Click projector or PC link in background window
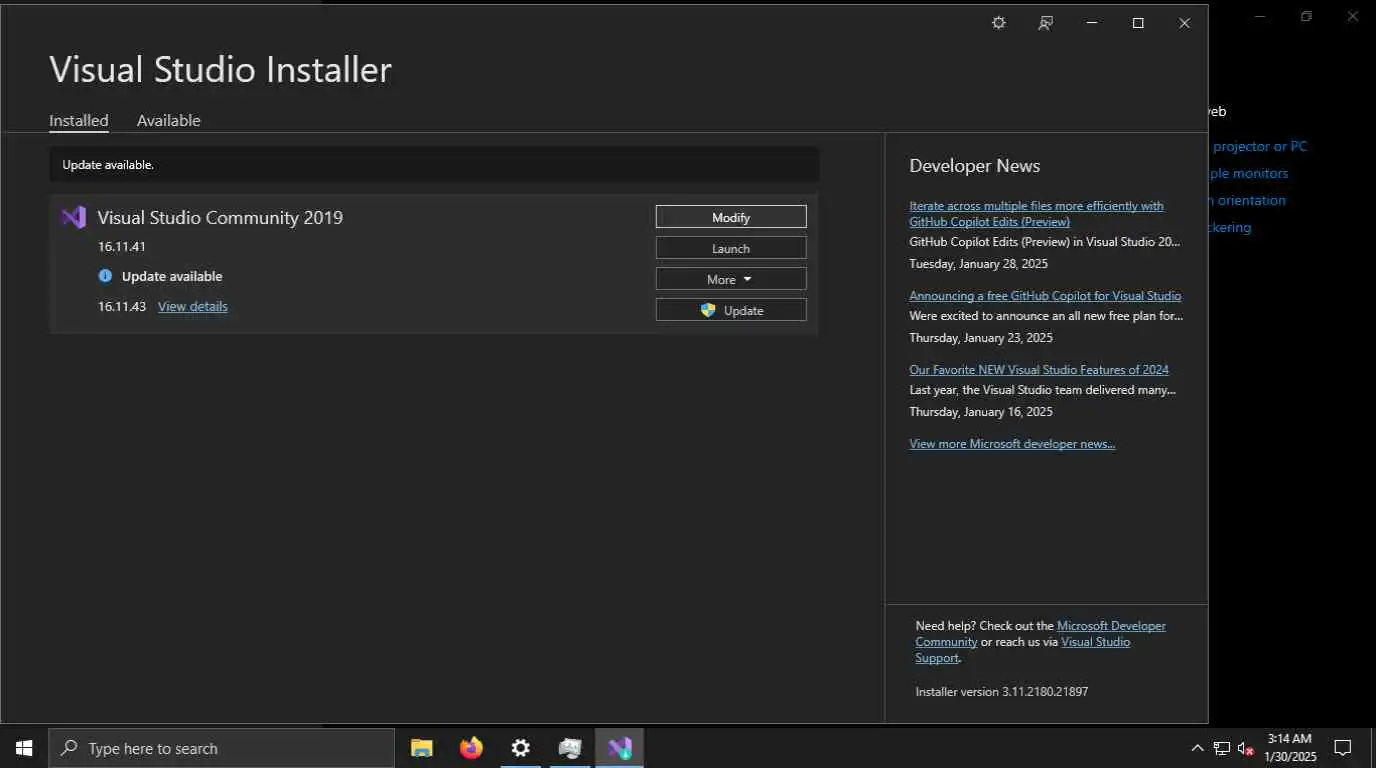This screenshot has width=1376, height=768. coord(1260,146)
